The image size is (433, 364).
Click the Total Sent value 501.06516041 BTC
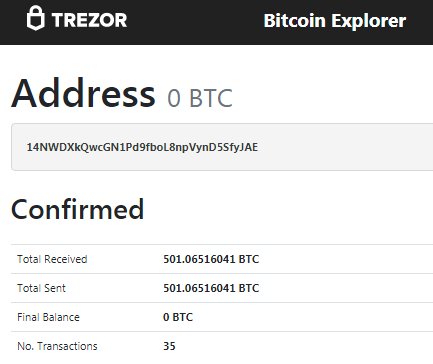coord(211,288)
